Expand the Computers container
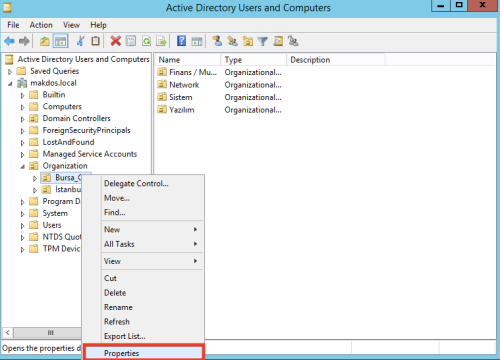500x360 pixels. (22, 107)
